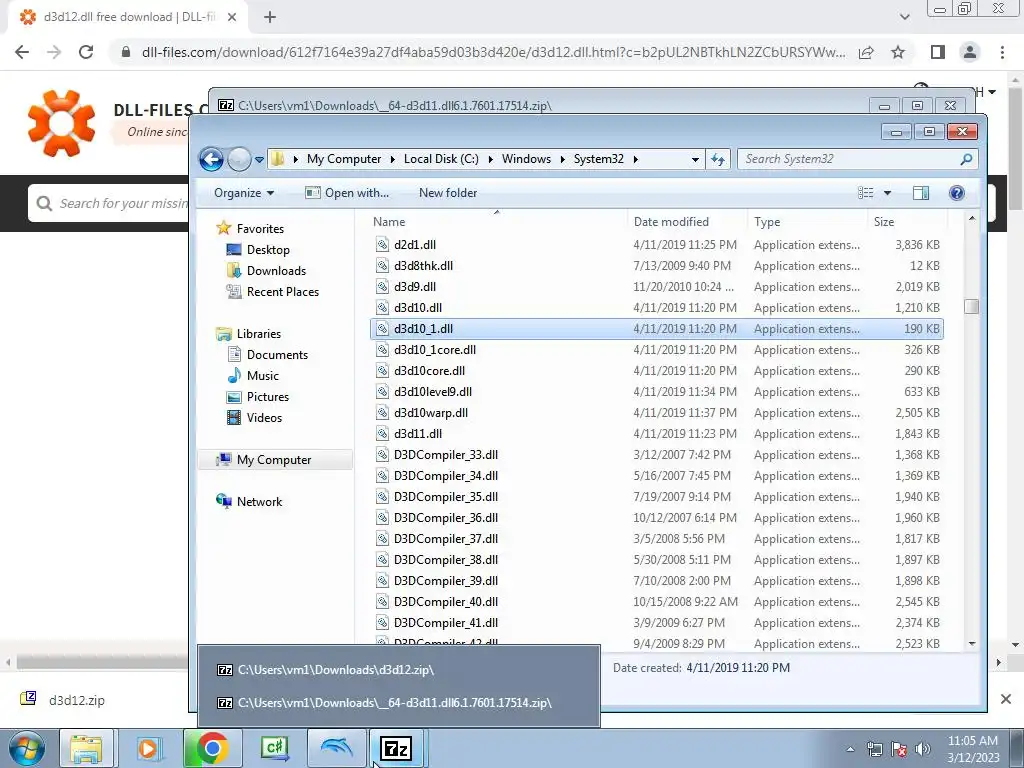This screenshot has width=1024, height=768.
Task: Select My Computer breadcrumb in address bar
Action: pyautogui.click(x=344, y=159)
